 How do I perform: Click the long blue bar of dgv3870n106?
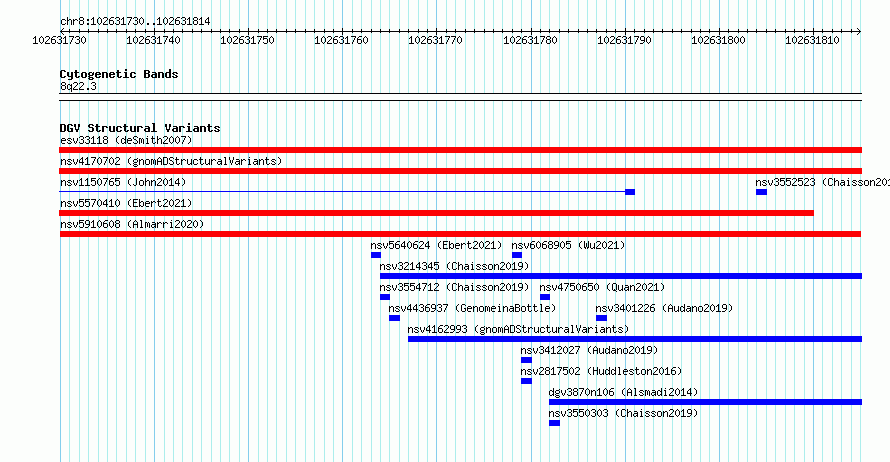(x=706, y=402)
